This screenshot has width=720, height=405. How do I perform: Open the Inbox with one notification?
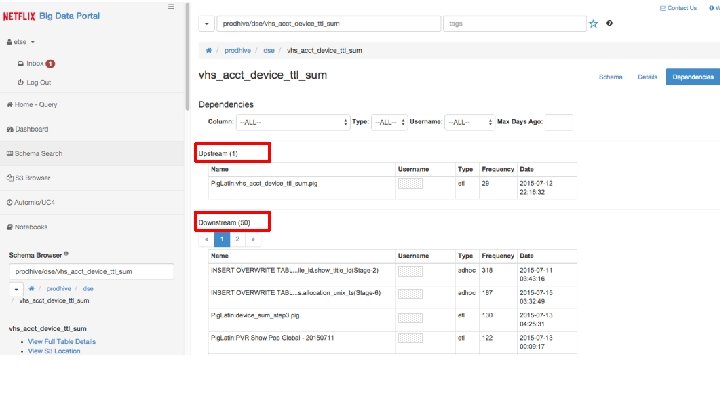(36, 63)
